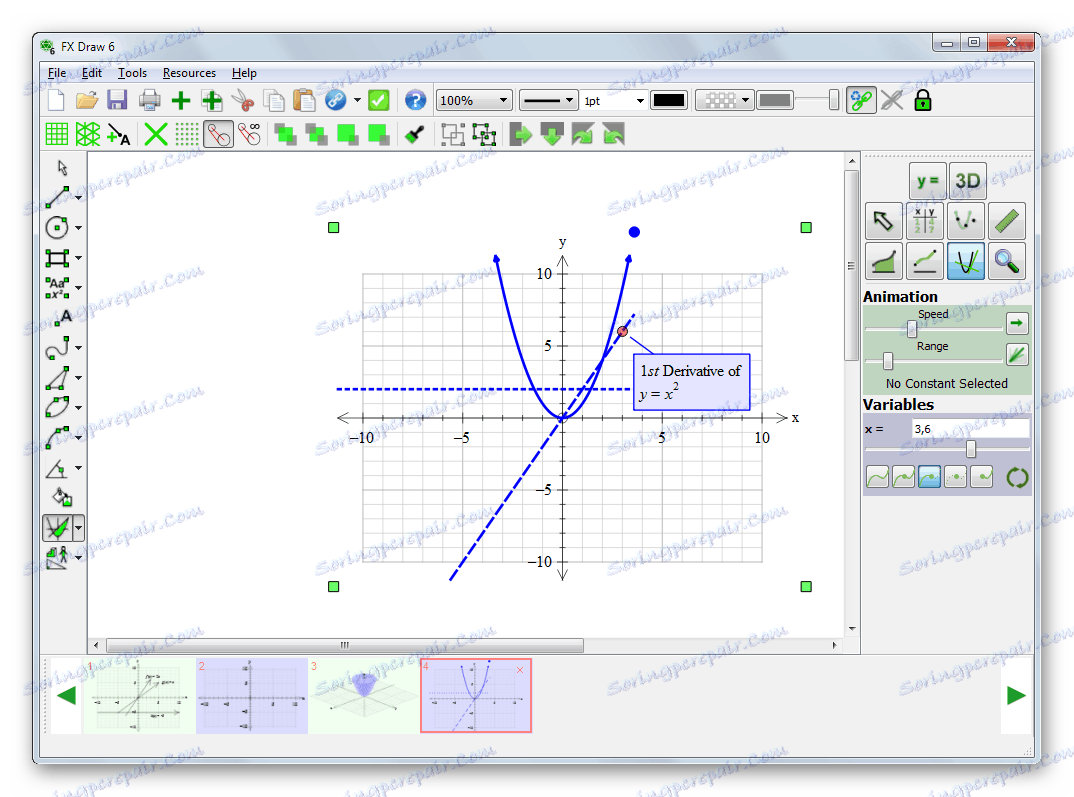Select the third thumbnail with 3D graph
Screen dimensions: 1074x797
pos(363,696)
